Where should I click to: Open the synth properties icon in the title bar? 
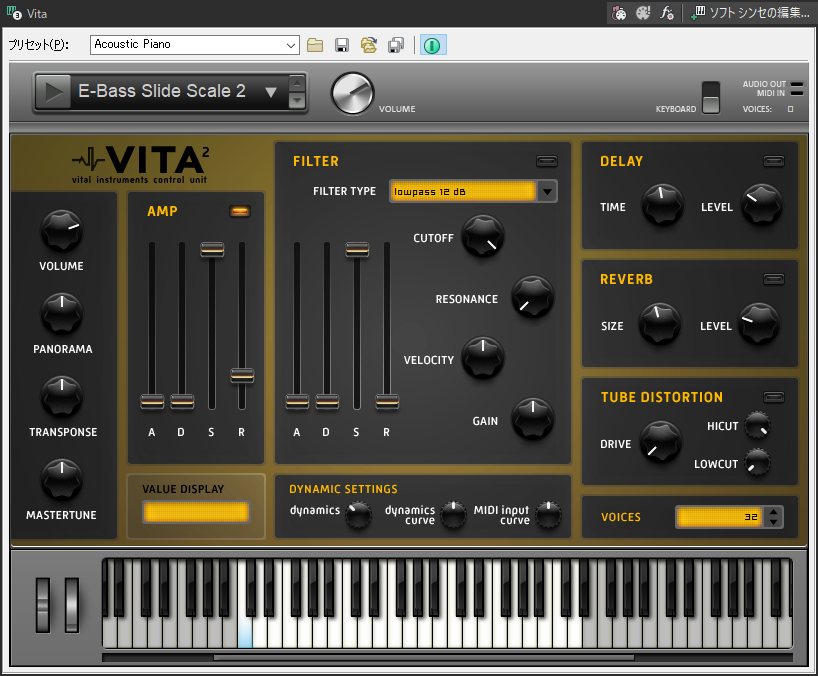click(x=619, y=13)
